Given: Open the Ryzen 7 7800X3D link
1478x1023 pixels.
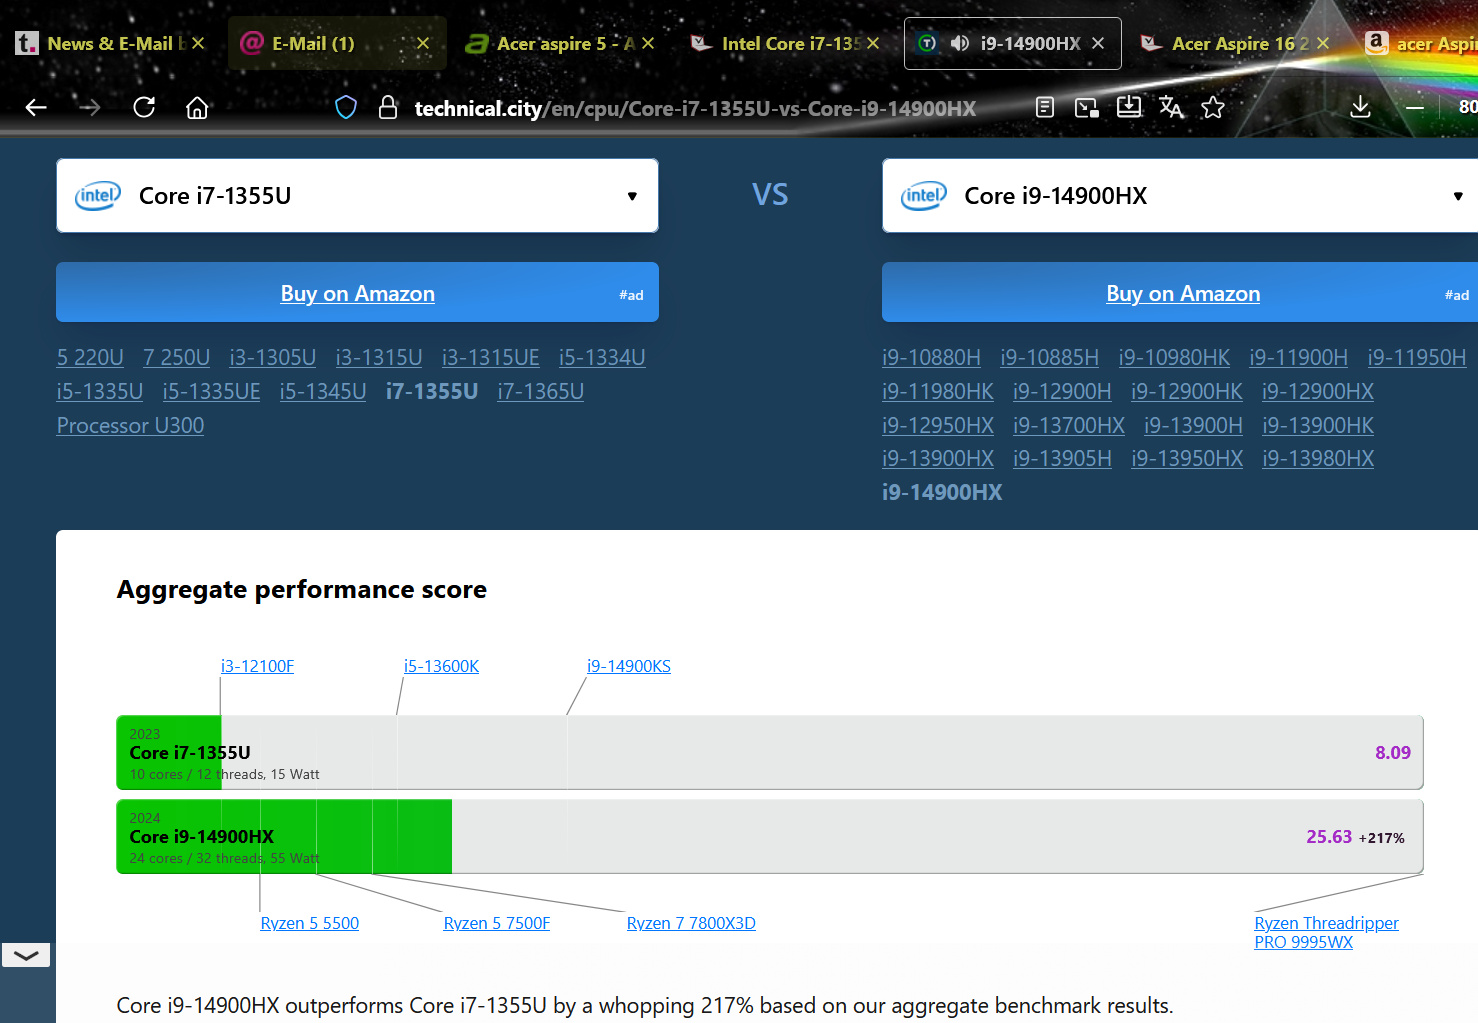Looking at the screenshot, I should pos(691,923).
